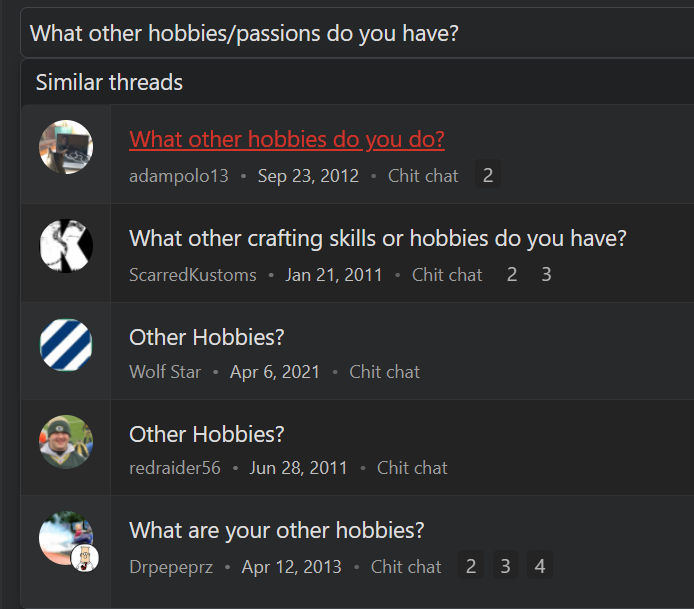Screen dimensions: 694x609
Task: Open 'What are your other hobbies?' thread
Action: tap(277, 530)
